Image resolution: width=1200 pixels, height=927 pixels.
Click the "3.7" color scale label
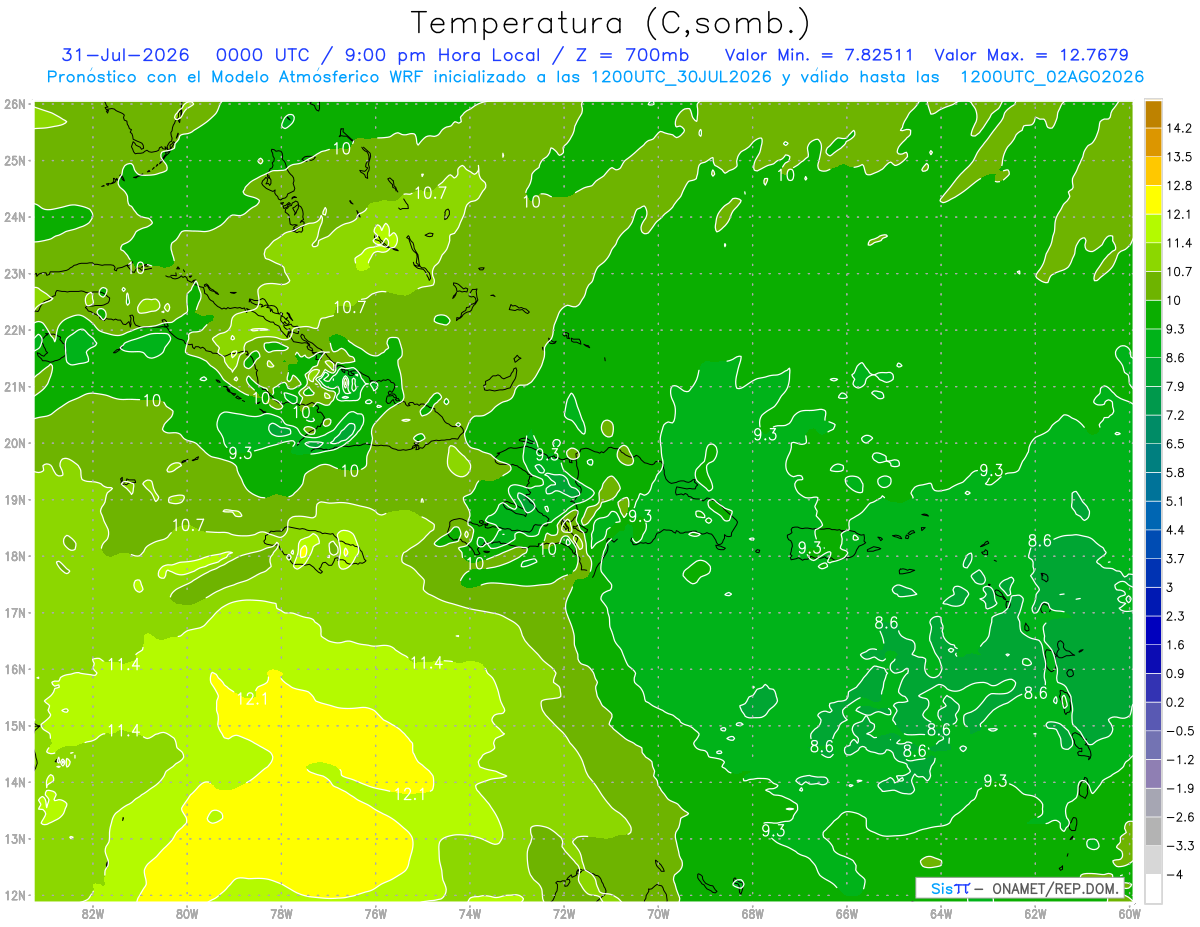coord(1176,558)
